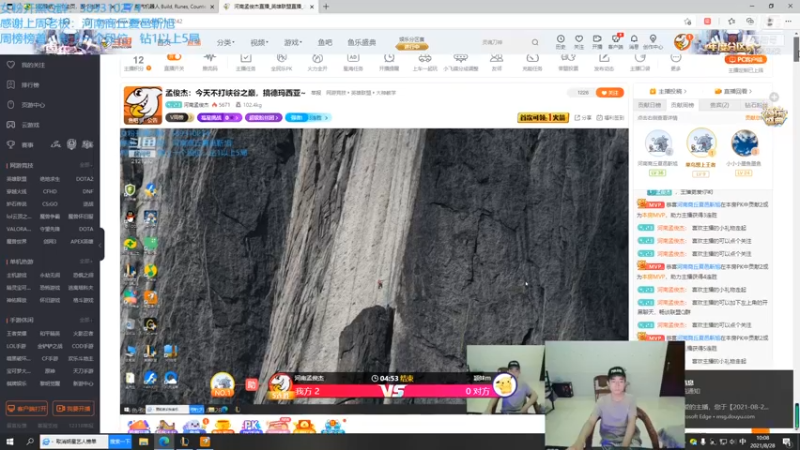
Task: Switch to the diamond fans tab
Action: (x=755, y=105)
